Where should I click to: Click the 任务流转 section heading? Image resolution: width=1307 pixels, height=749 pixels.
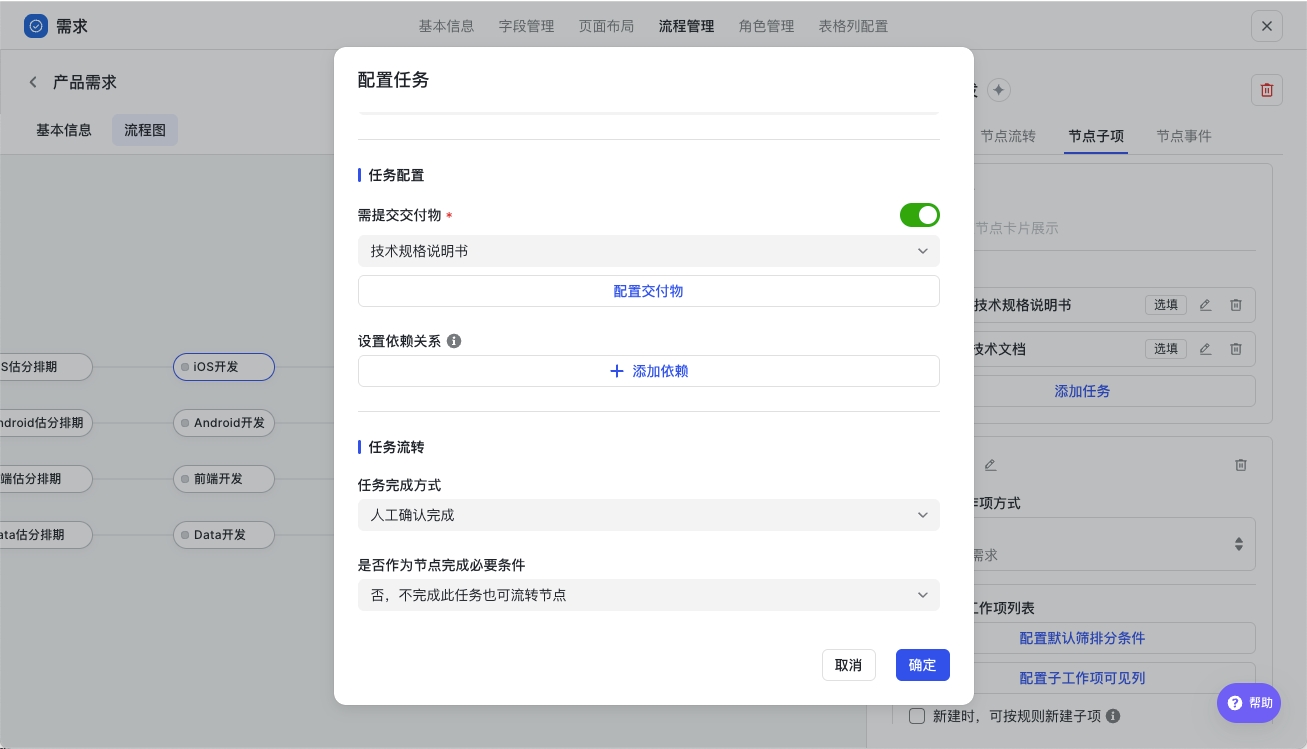[396, 447]
